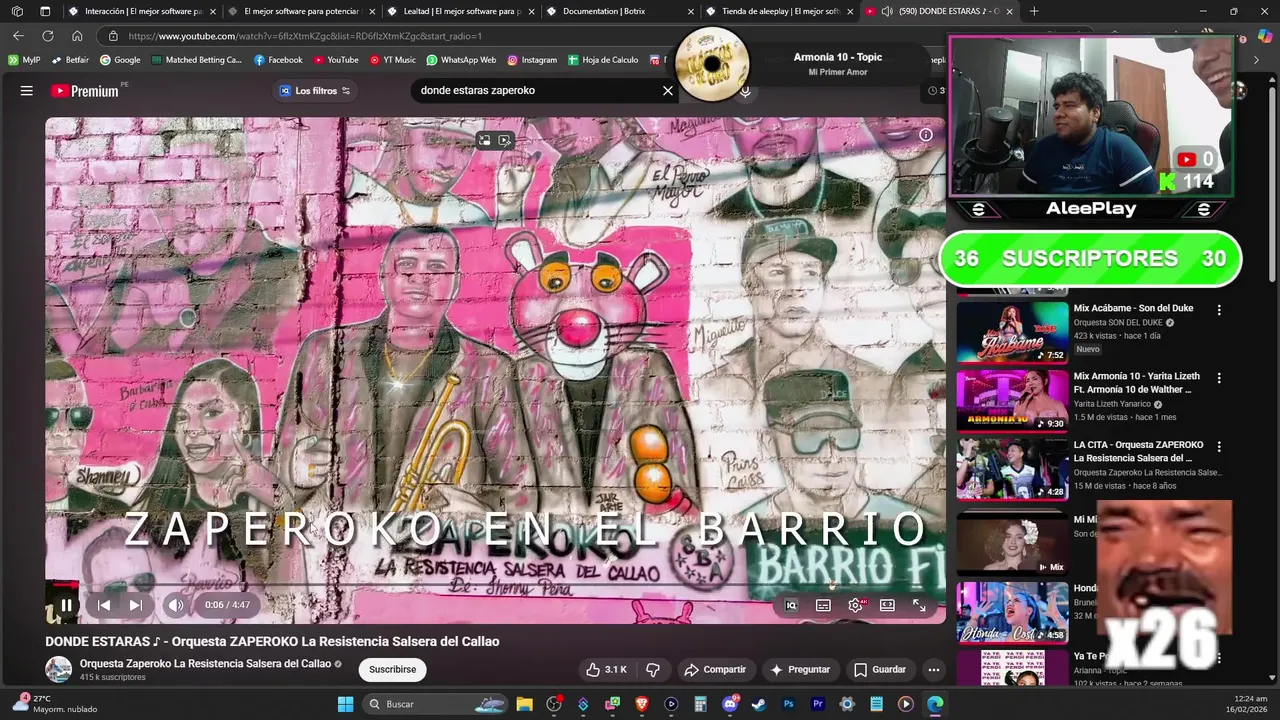Viewport: 1280px width, 720px height.
Task: Share the video via Compartir button
Action: [x=714, y=669]
